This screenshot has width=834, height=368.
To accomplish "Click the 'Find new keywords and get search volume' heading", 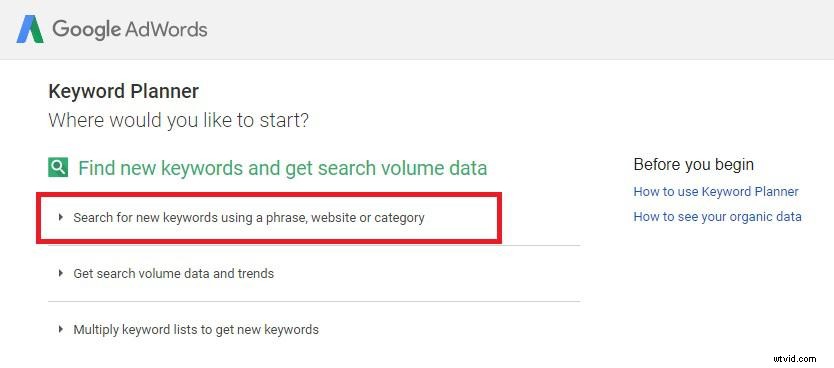I will pos(282,169).
